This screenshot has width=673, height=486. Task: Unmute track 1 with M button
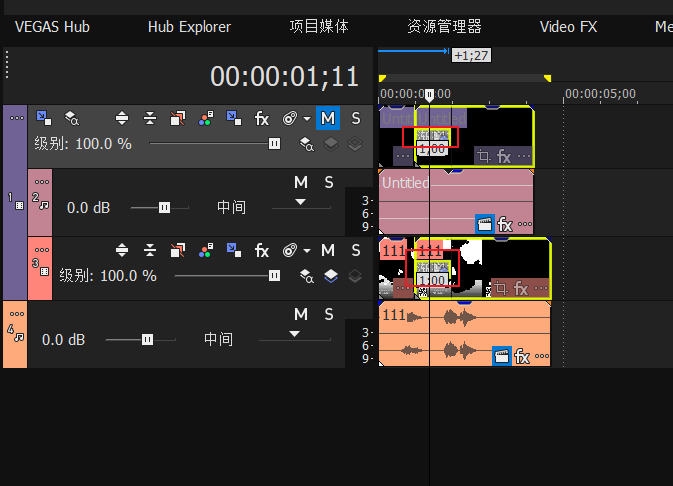click(328, 118)
